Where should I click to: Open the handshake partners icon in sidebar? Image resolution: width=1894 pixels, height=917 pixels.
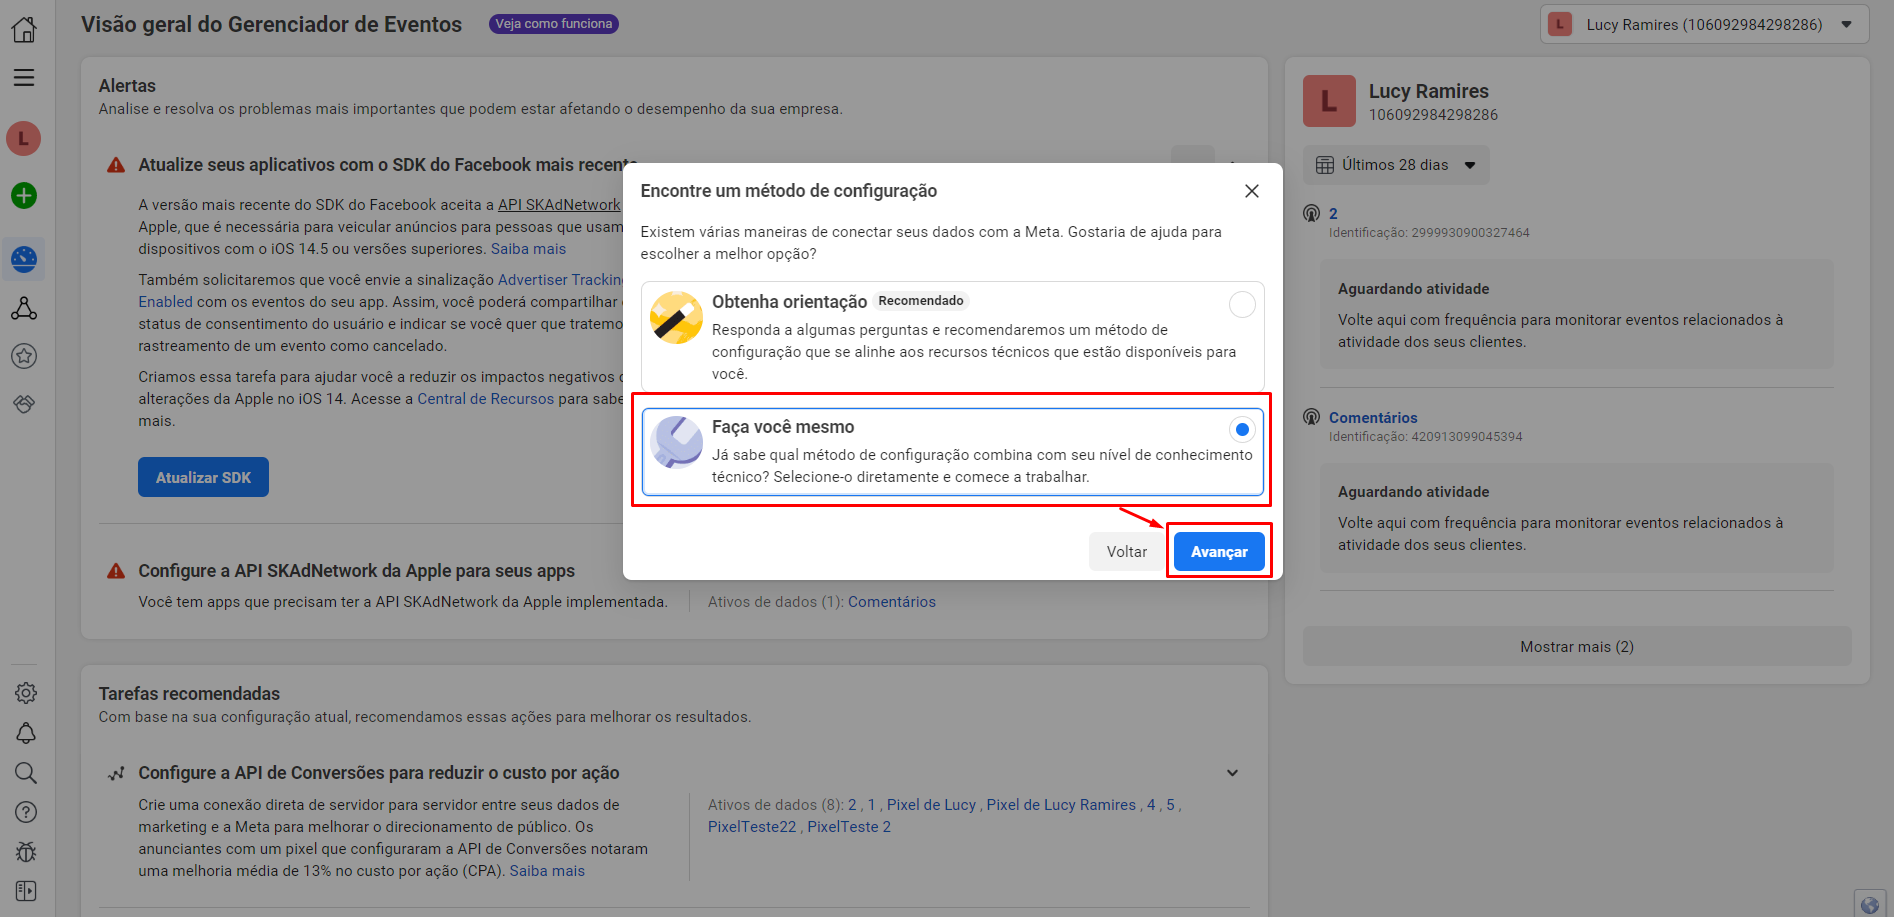click(x=24, y=403)
